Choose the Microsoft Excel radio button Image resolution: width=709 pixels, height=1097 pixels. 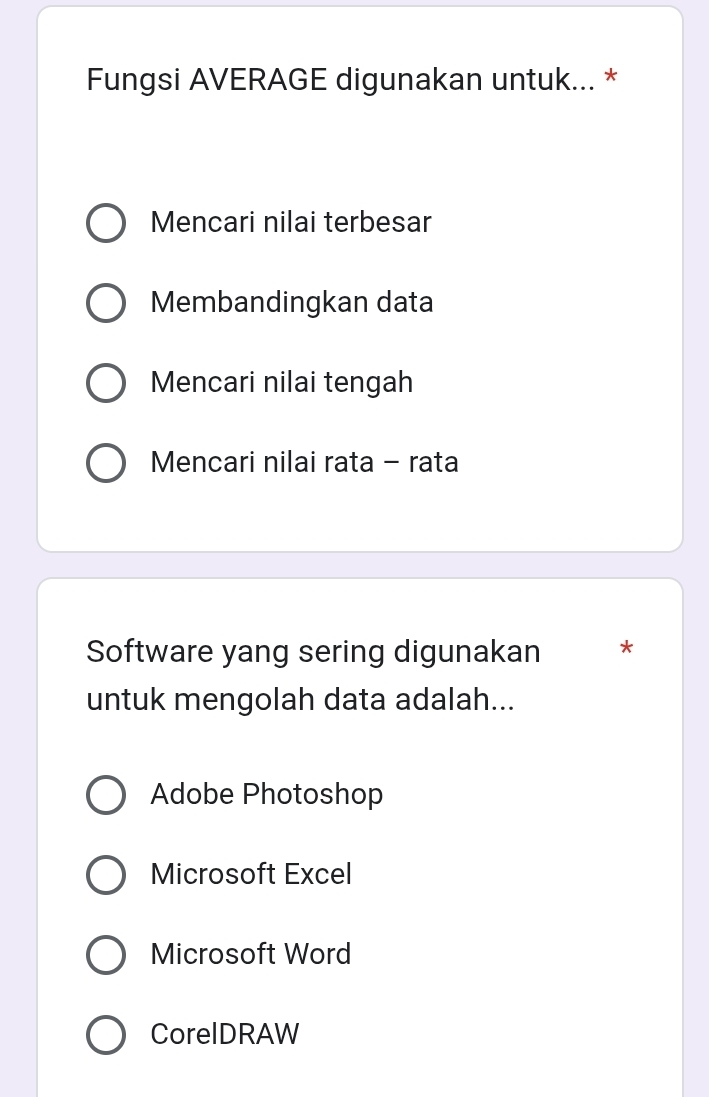106,875
